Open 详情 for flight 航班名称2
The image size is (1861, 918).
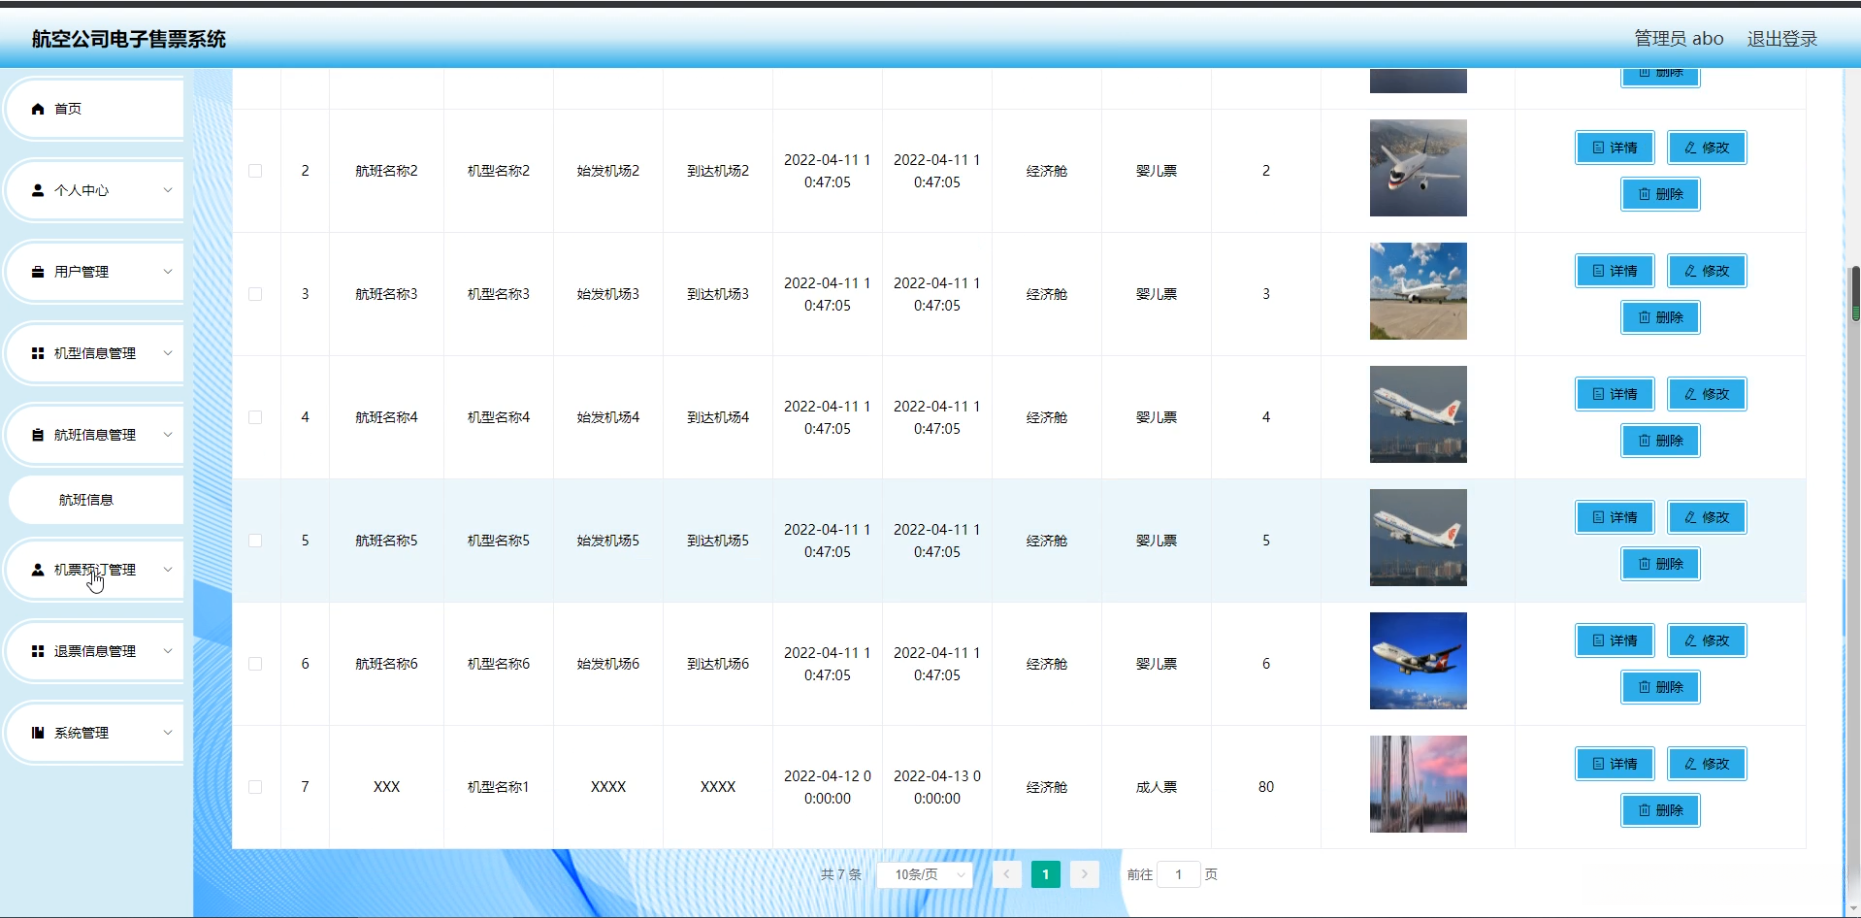pyautogui.click(x=1615, y=148)
